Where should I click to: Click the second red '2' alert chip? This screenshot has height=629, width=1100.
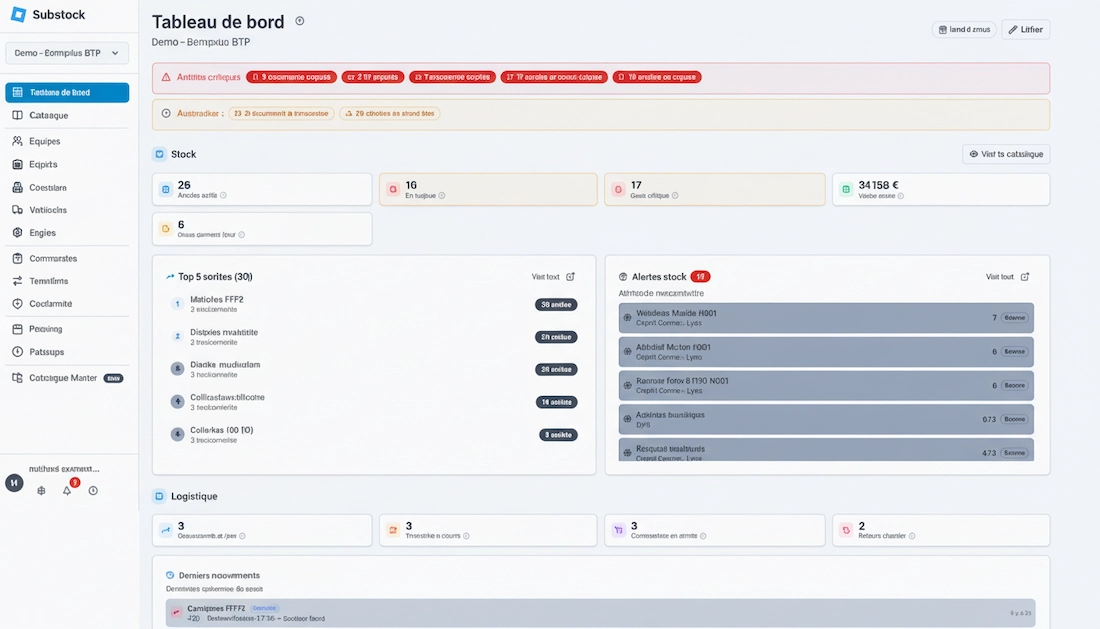(x=373, y=77)
